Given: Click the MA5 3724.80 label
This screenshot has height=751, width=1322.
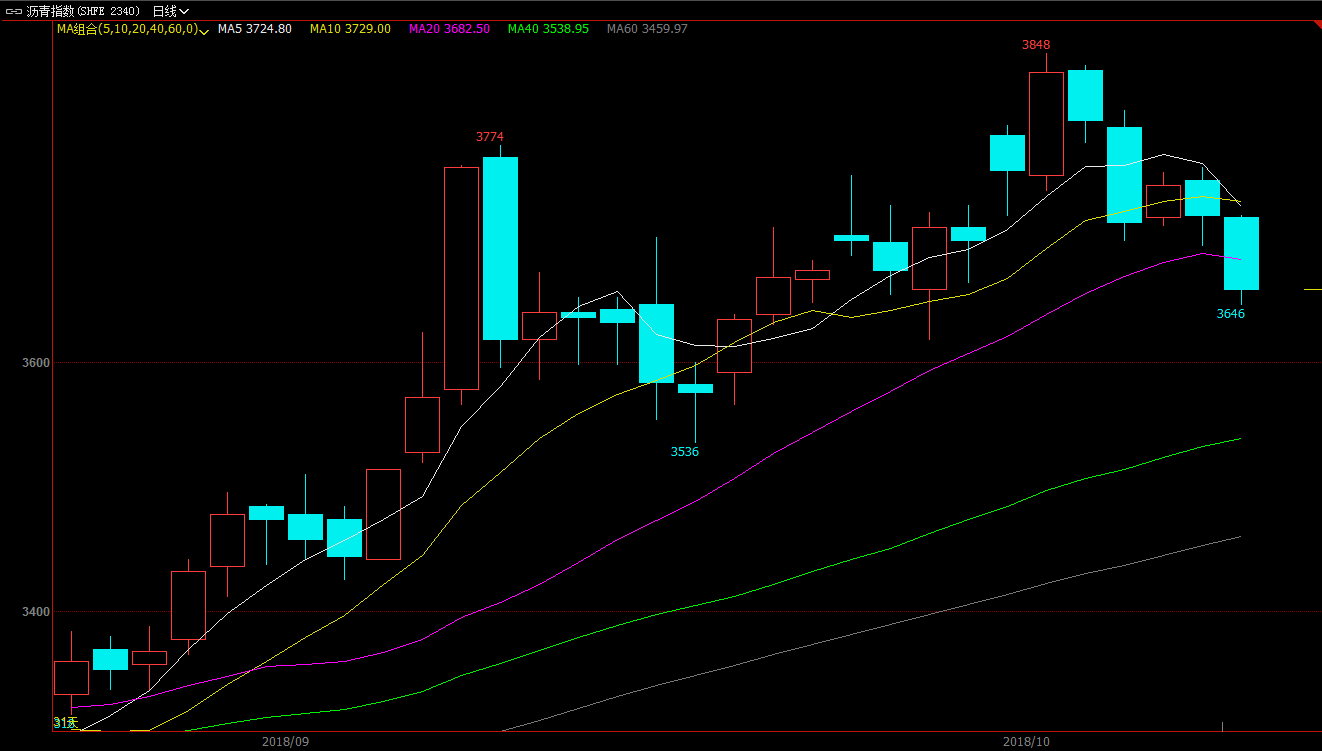Looking at the screenshot, I should click(254, 29).
